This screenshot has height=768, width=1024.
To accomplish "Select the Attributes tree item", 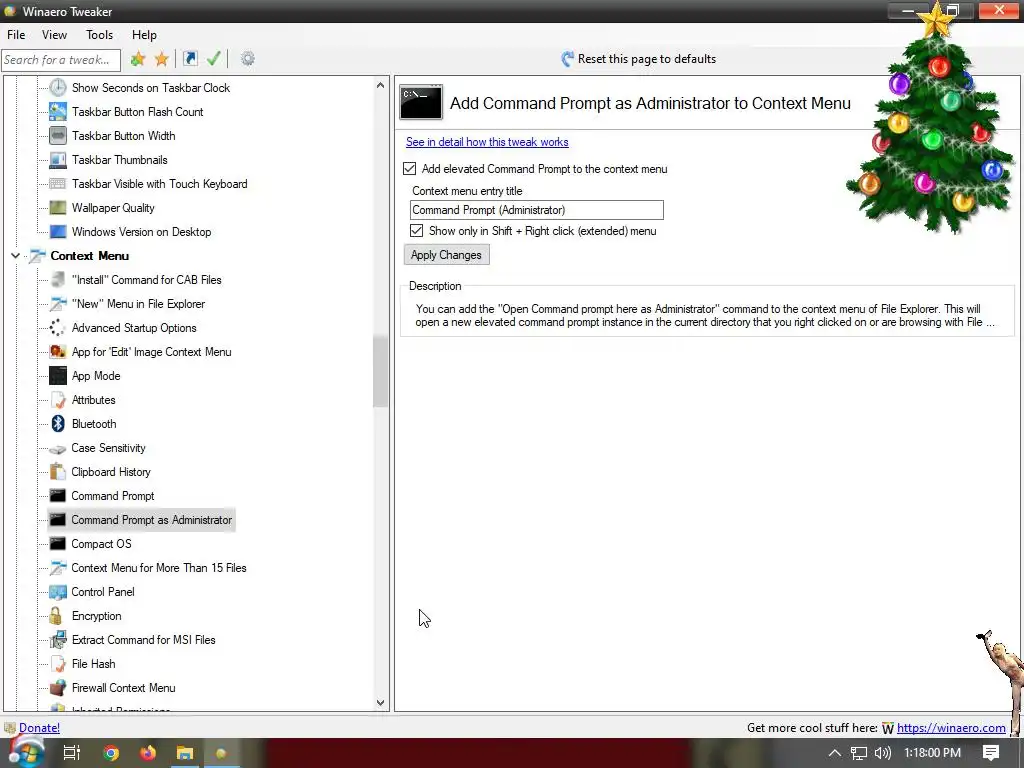I will click(93, 400).
